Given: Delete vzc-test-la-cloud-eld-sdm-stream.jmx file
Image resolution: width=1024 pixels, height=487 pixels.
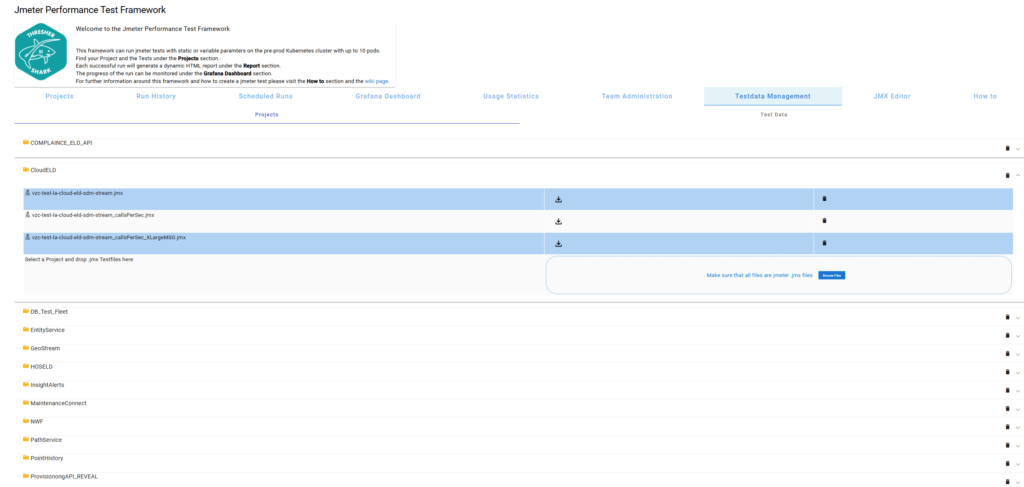Looking at the screenshot, I should [x=824, y=198].
